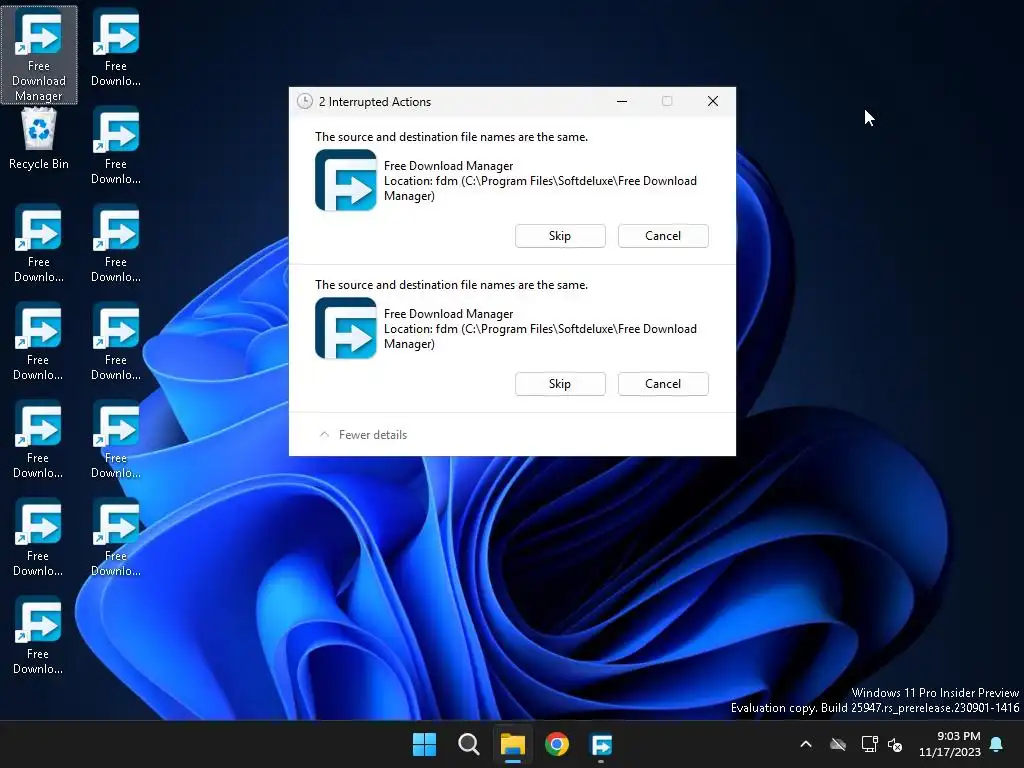The width and height of the screenshot is (1024, 768).
Task: Click Skip in the second interrupted action
Action: [x=560, y=384]
